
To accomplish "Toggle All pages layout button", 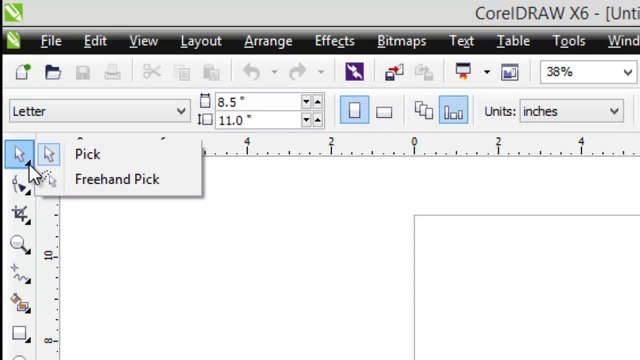I will pyautogui.click(x=424, y=110).
